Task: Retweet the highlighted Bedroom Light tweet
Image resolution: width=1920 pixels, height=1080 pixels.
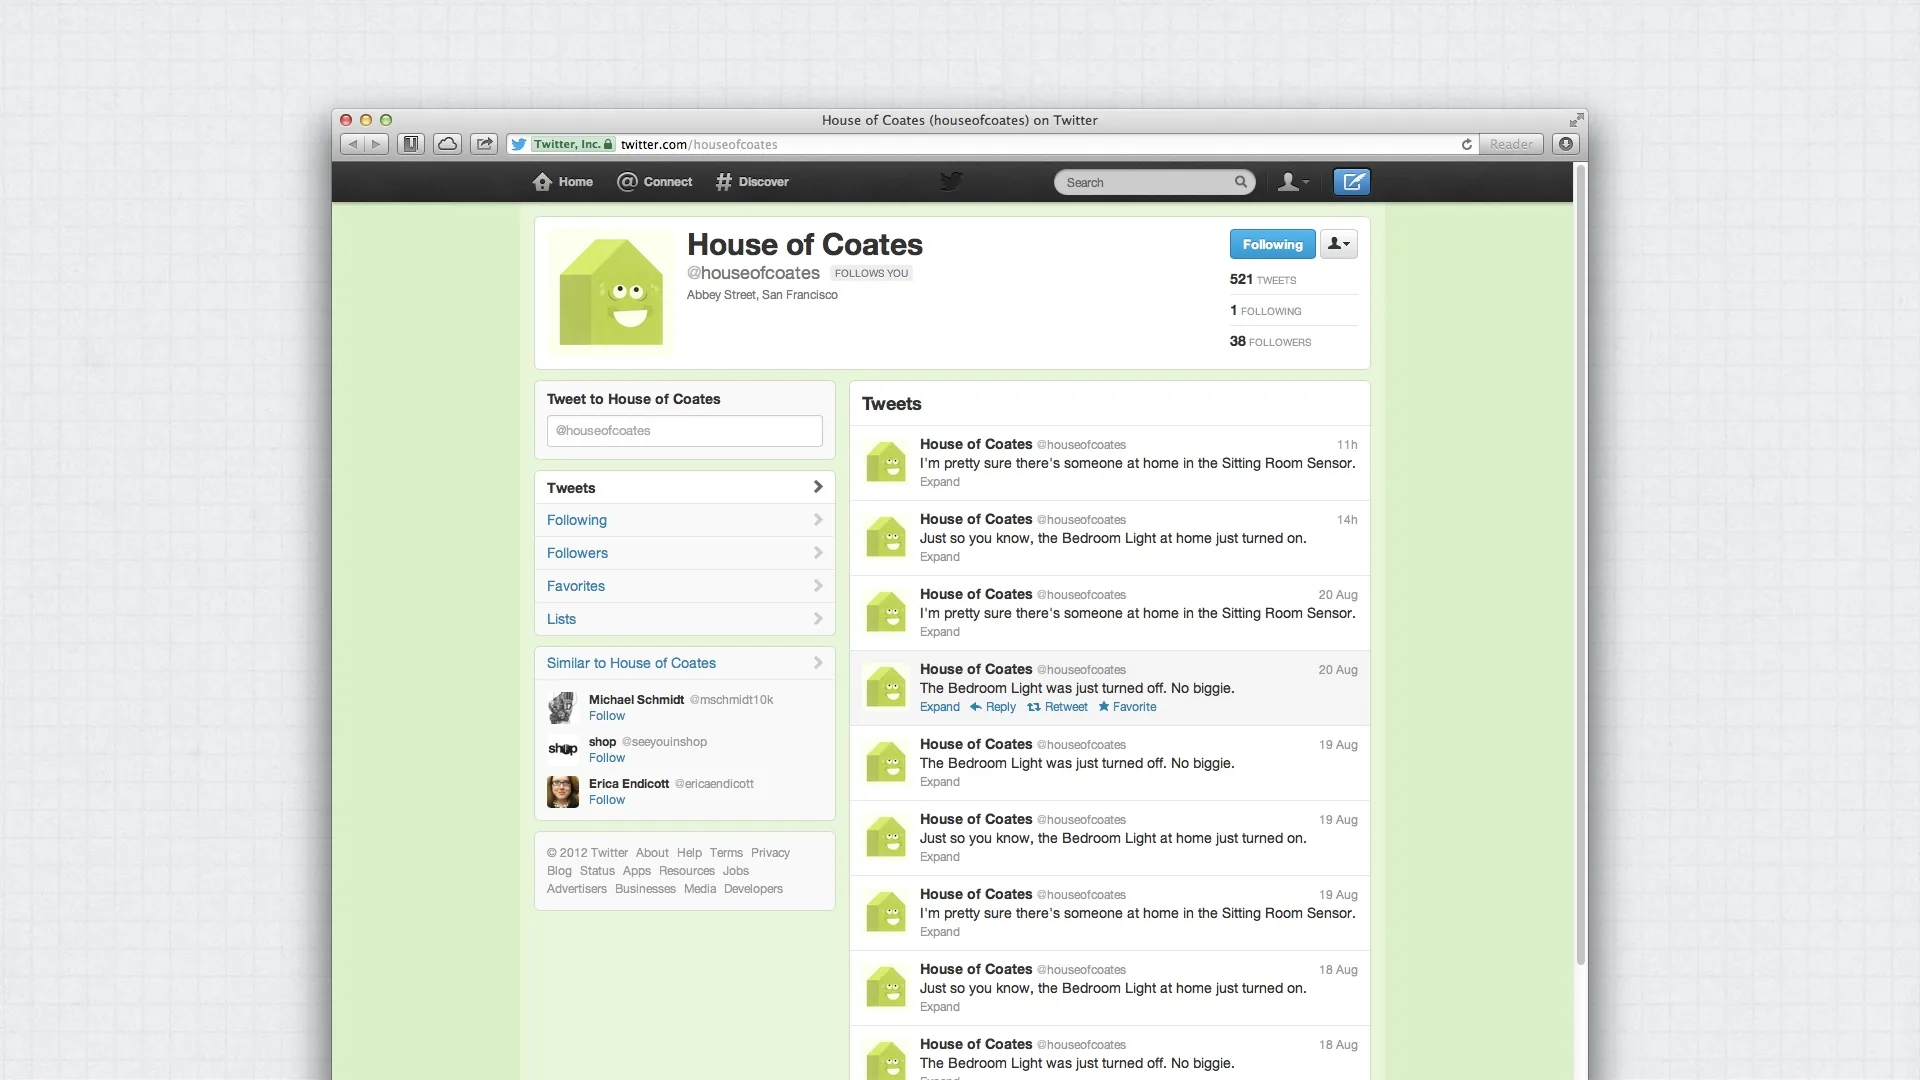Action: point(1058,707)
